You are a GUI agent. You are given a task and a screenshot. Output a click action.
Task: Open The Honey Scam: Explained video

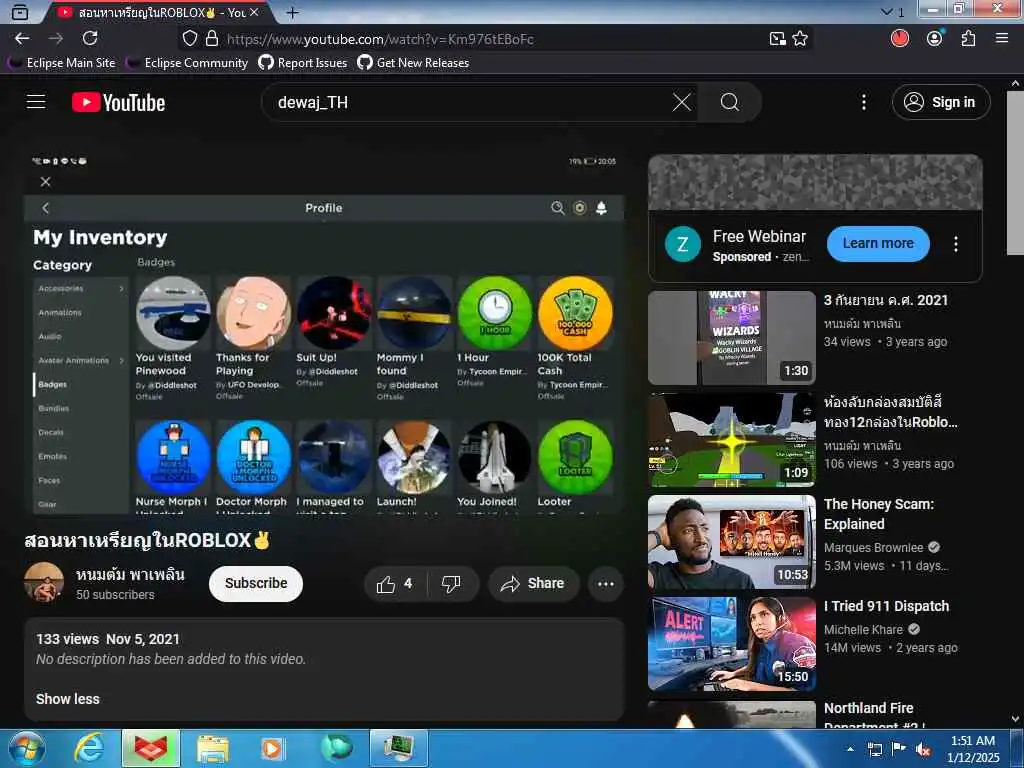pyautogui.click(x=878, y=514)
